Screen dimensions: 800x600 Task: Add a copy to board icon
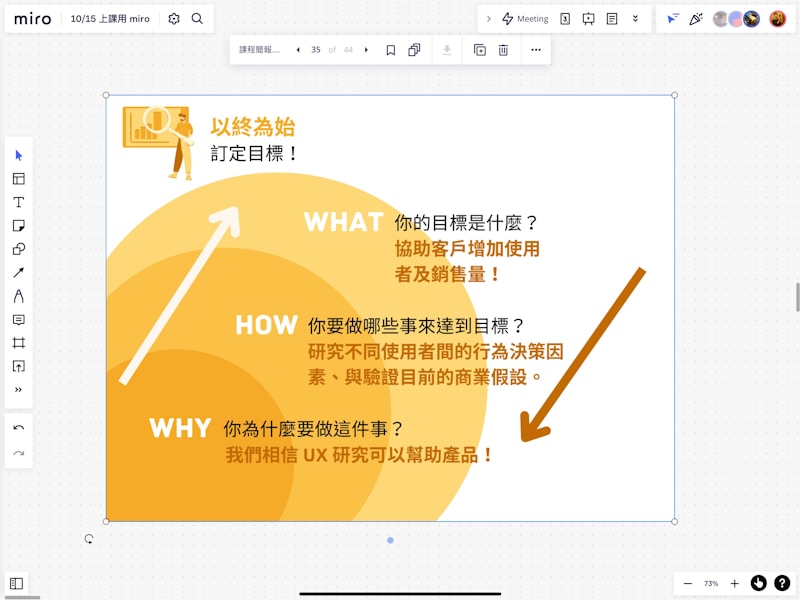[x=480, y=49]
